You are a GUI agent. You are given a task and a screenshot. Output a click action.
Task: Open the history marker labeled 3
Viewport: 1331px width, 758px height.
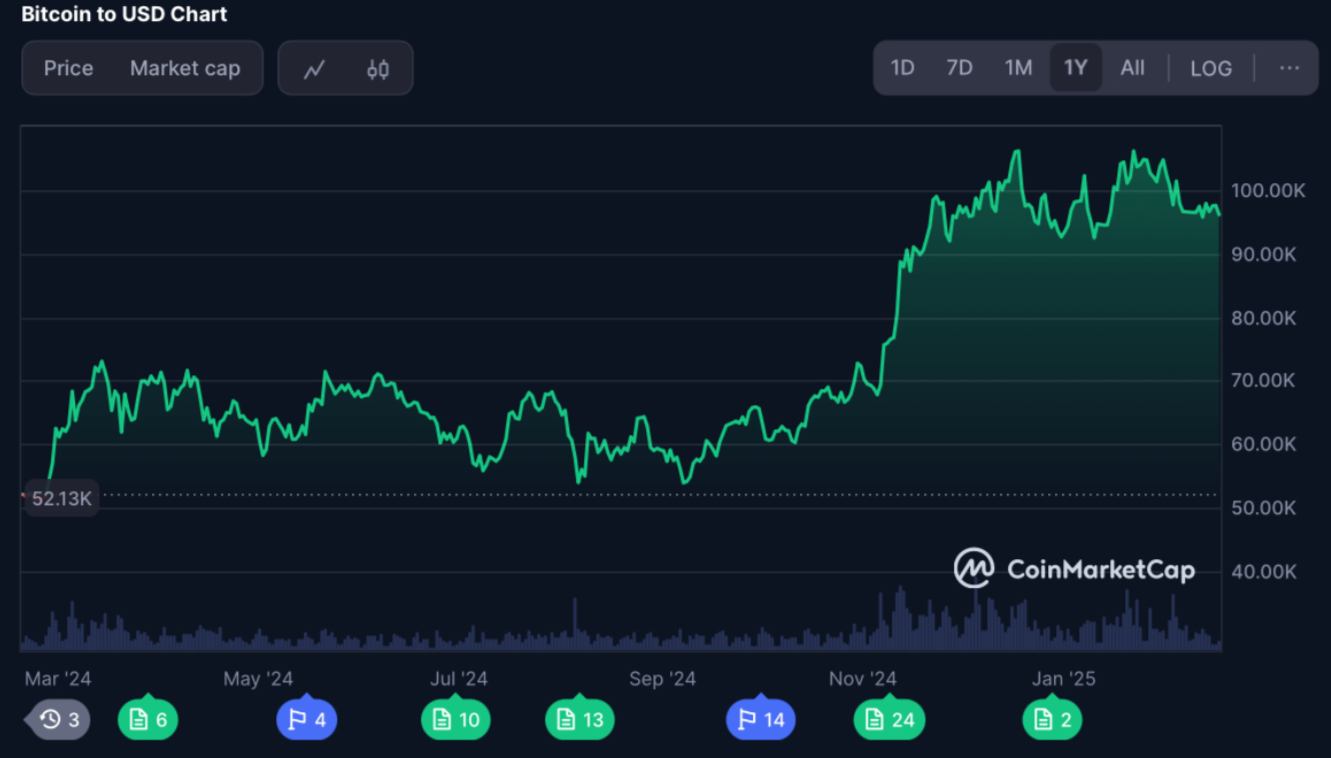click(60, 719)
